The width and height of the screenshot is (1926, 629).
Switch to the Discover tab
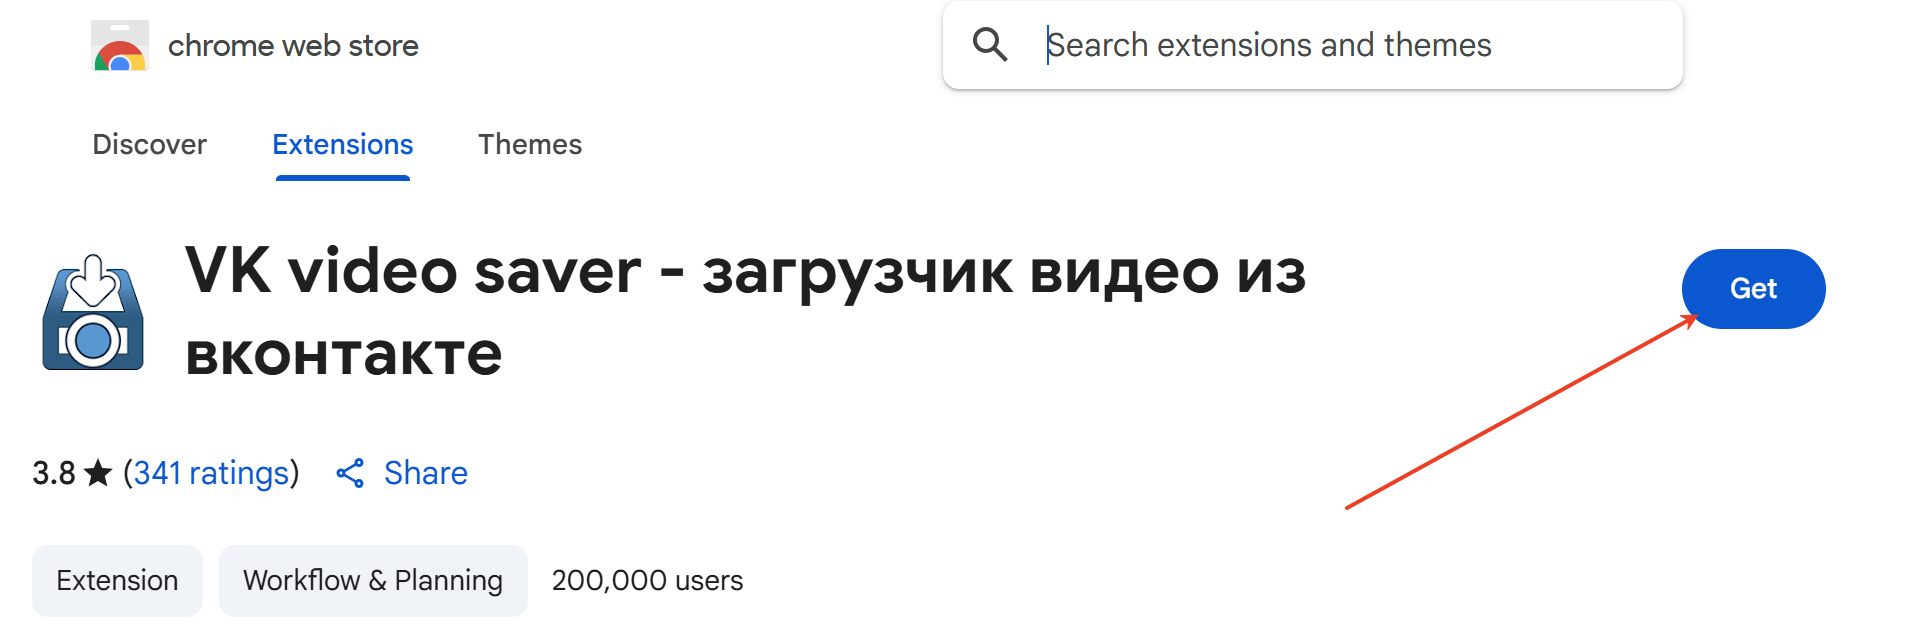pyautogui.click(x=149, y=144)
